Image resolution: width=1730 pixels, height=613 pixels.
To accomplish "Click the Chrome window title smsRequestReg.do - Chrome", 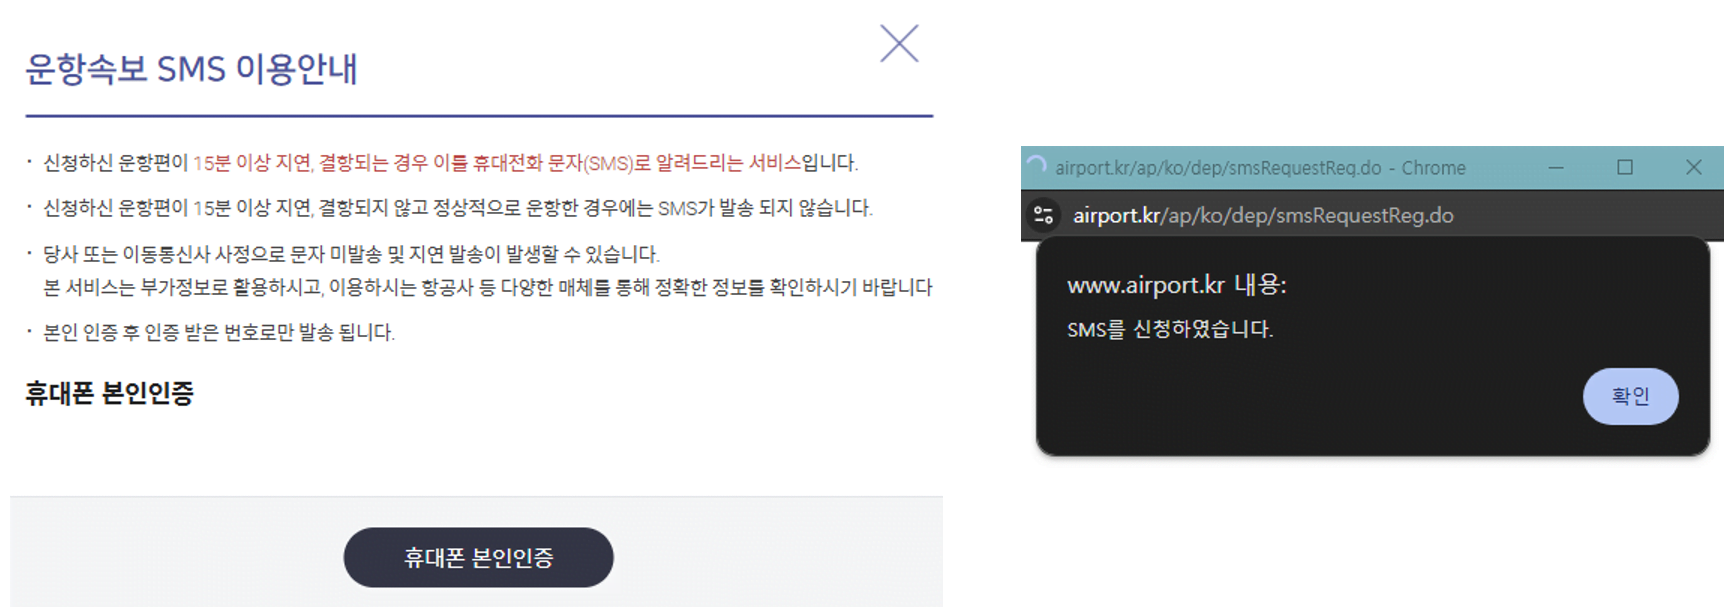I will pyautogui.click(x=1261, y=168).
